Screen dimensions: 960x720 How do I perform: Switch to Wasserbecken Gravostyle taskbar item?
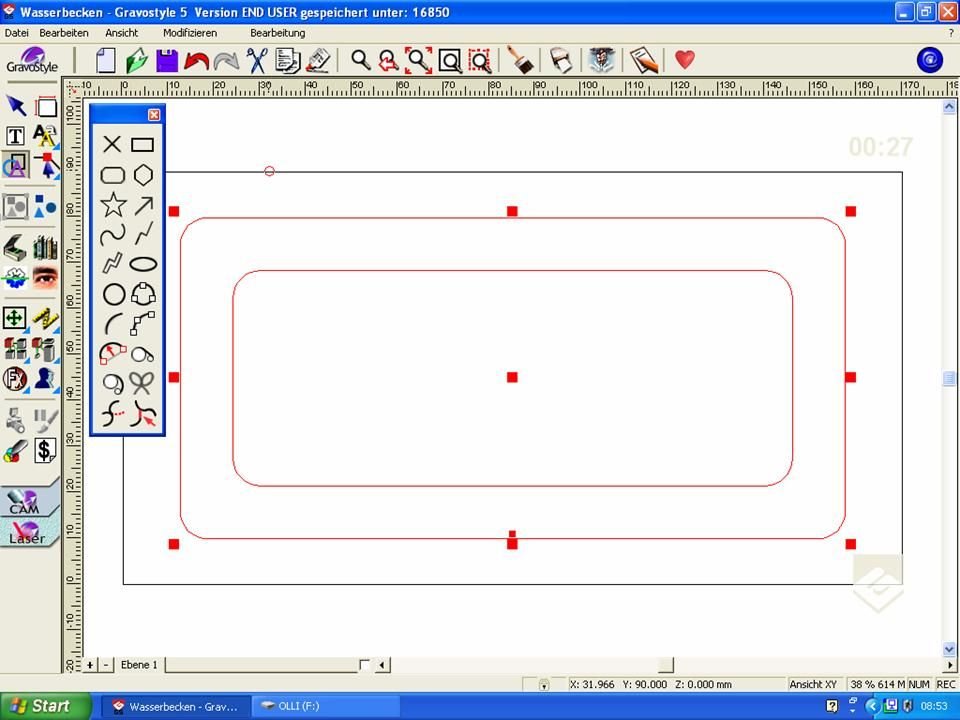(175, 707)
